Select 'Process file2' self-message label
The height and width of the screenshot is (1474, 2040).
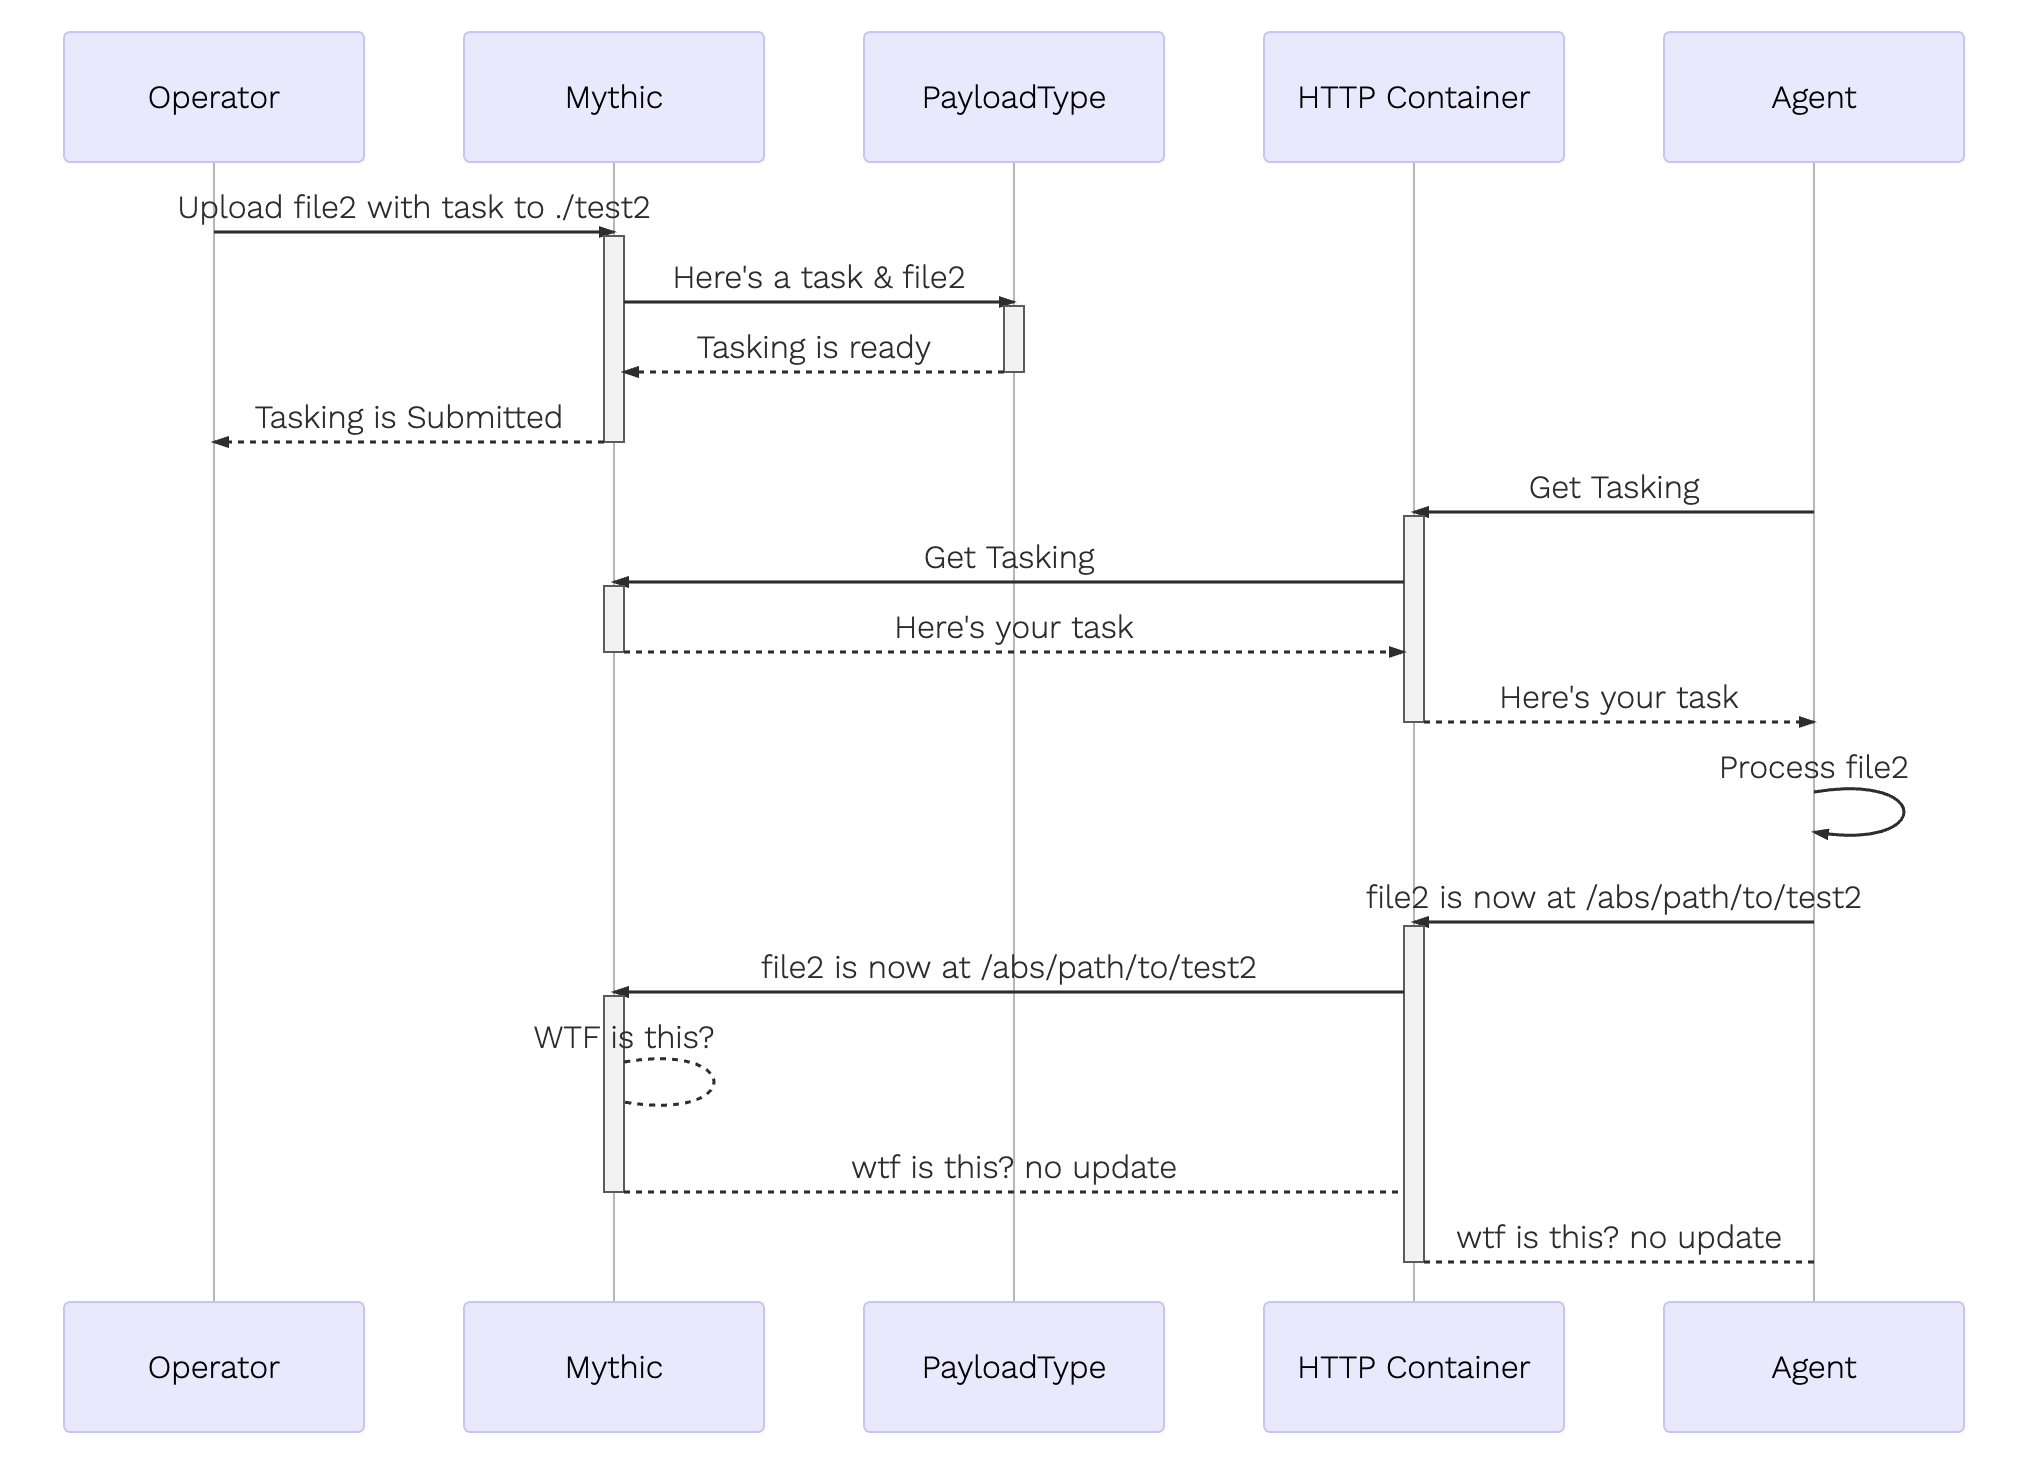(x=1814, y=768)
